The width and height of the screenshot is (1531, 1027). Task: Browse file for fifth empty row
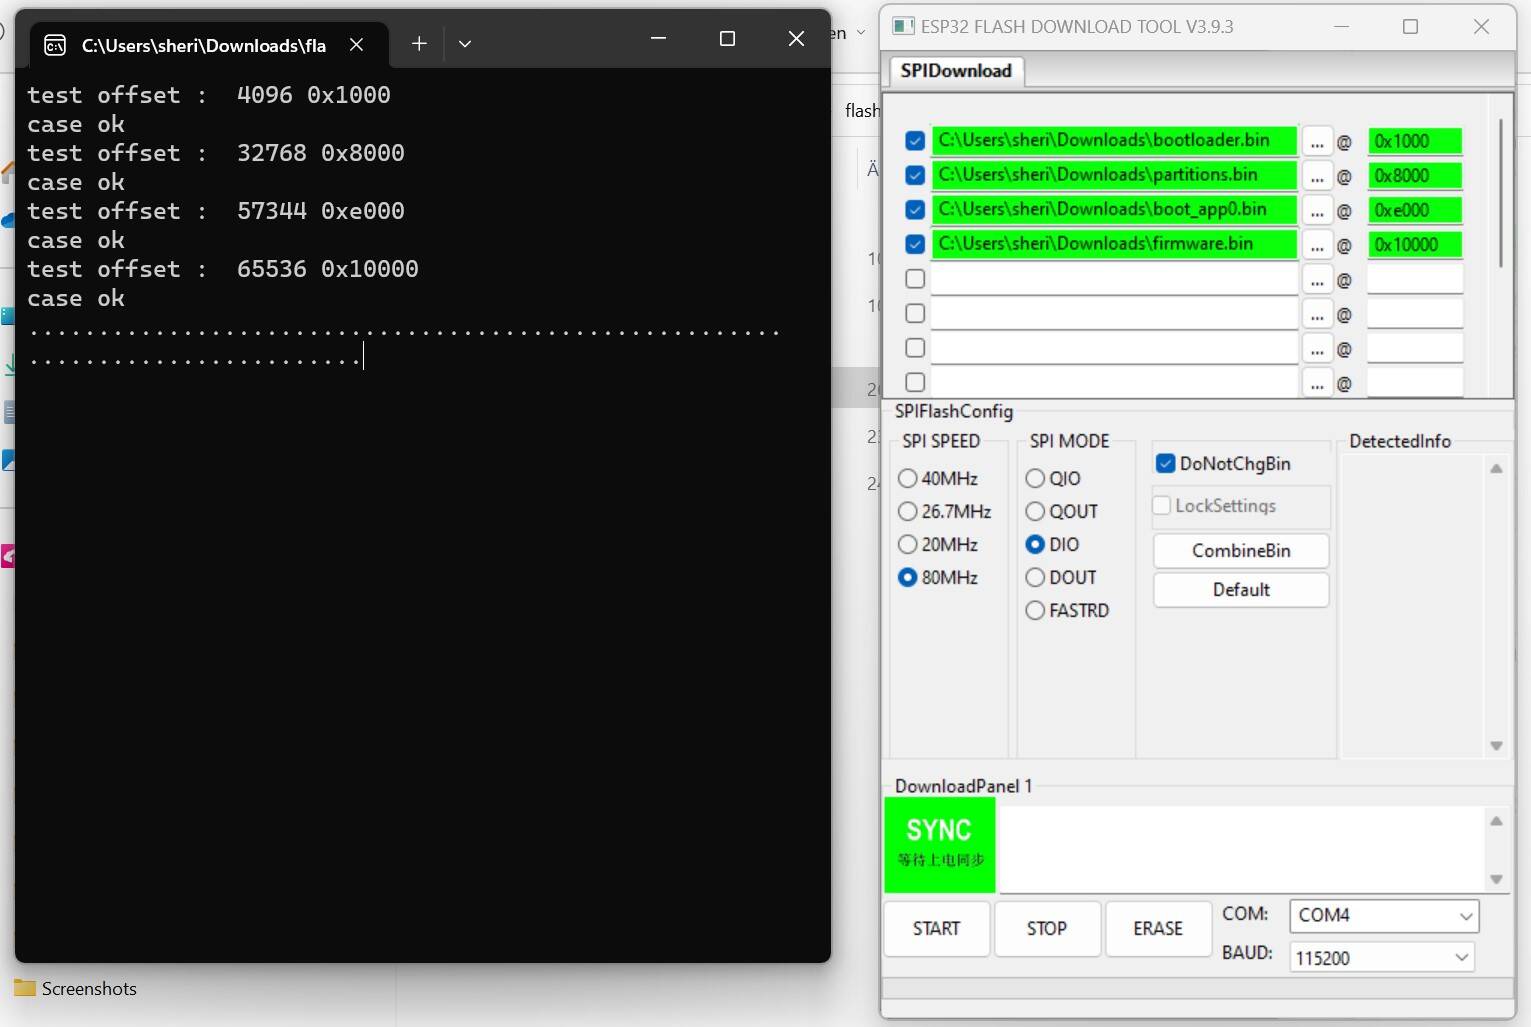click(x=1317, y=280)
